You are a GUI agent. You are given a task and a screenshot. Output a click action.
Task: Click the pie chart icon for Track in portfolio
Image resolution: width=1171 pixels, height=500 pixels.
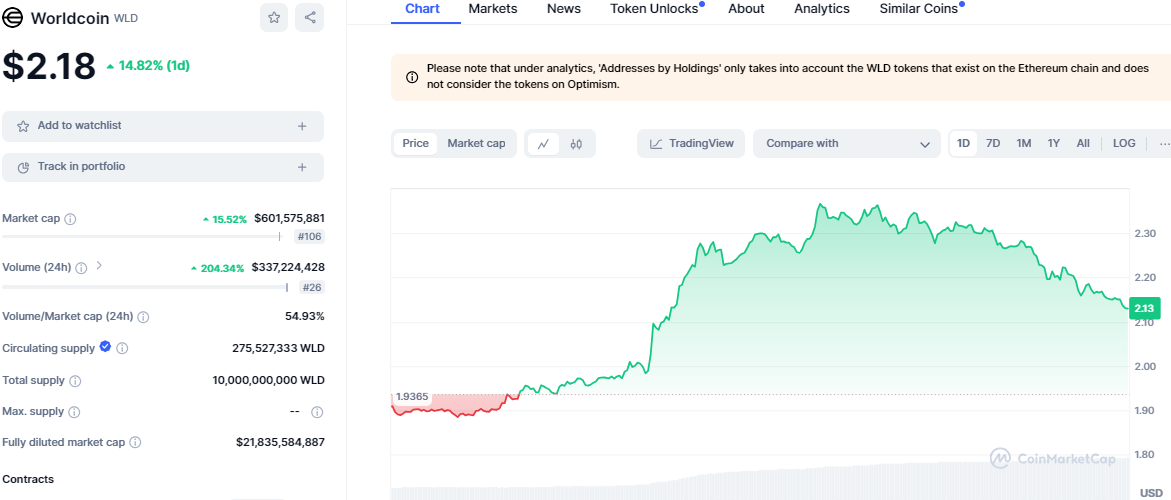coord(24,167)
